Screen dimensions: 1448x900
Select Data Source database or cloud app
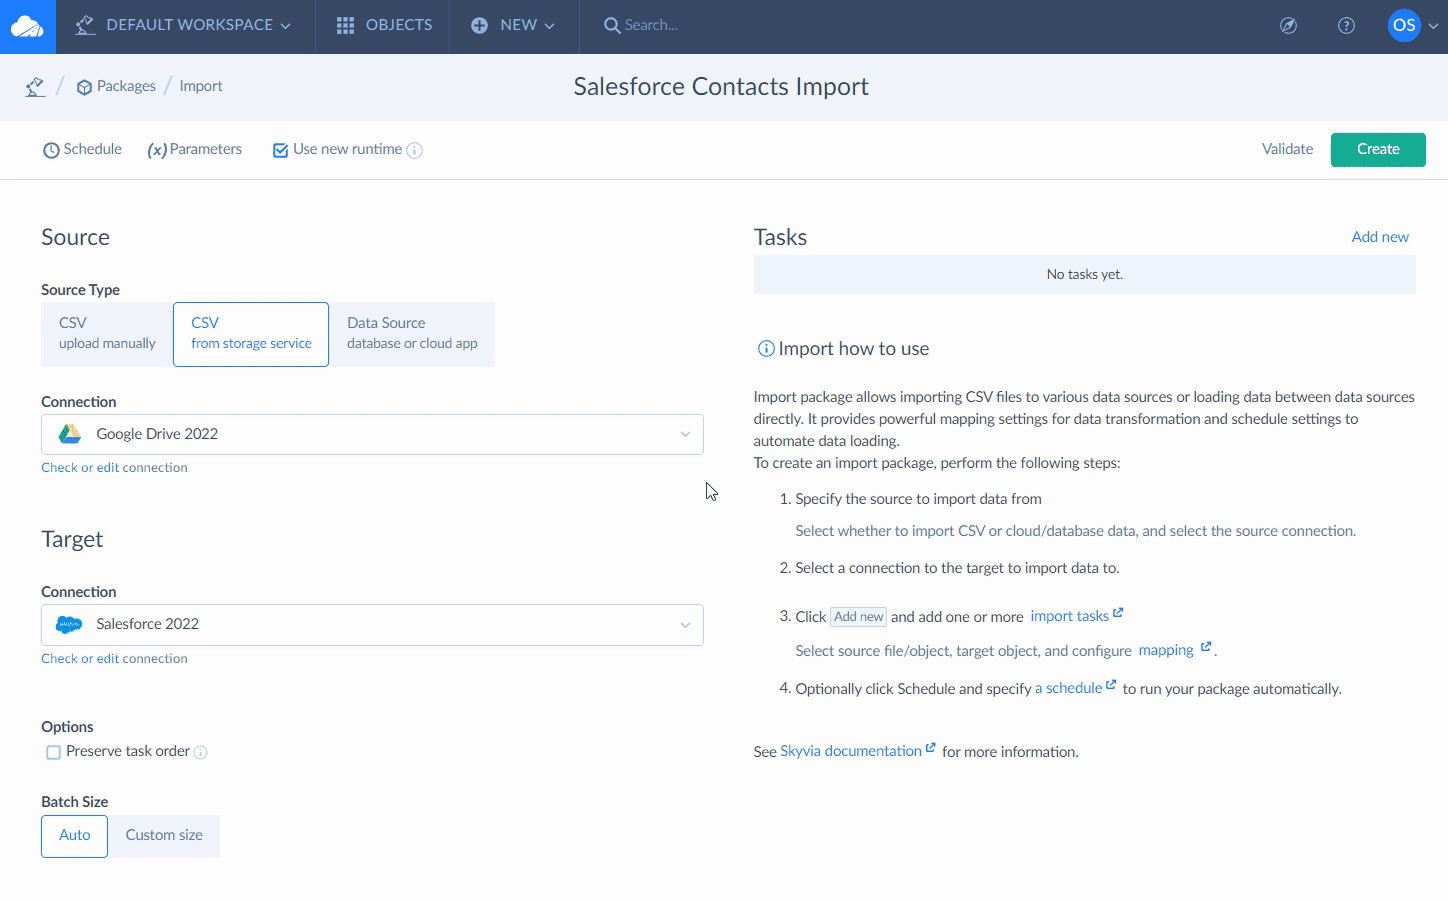tap(412, 334)
